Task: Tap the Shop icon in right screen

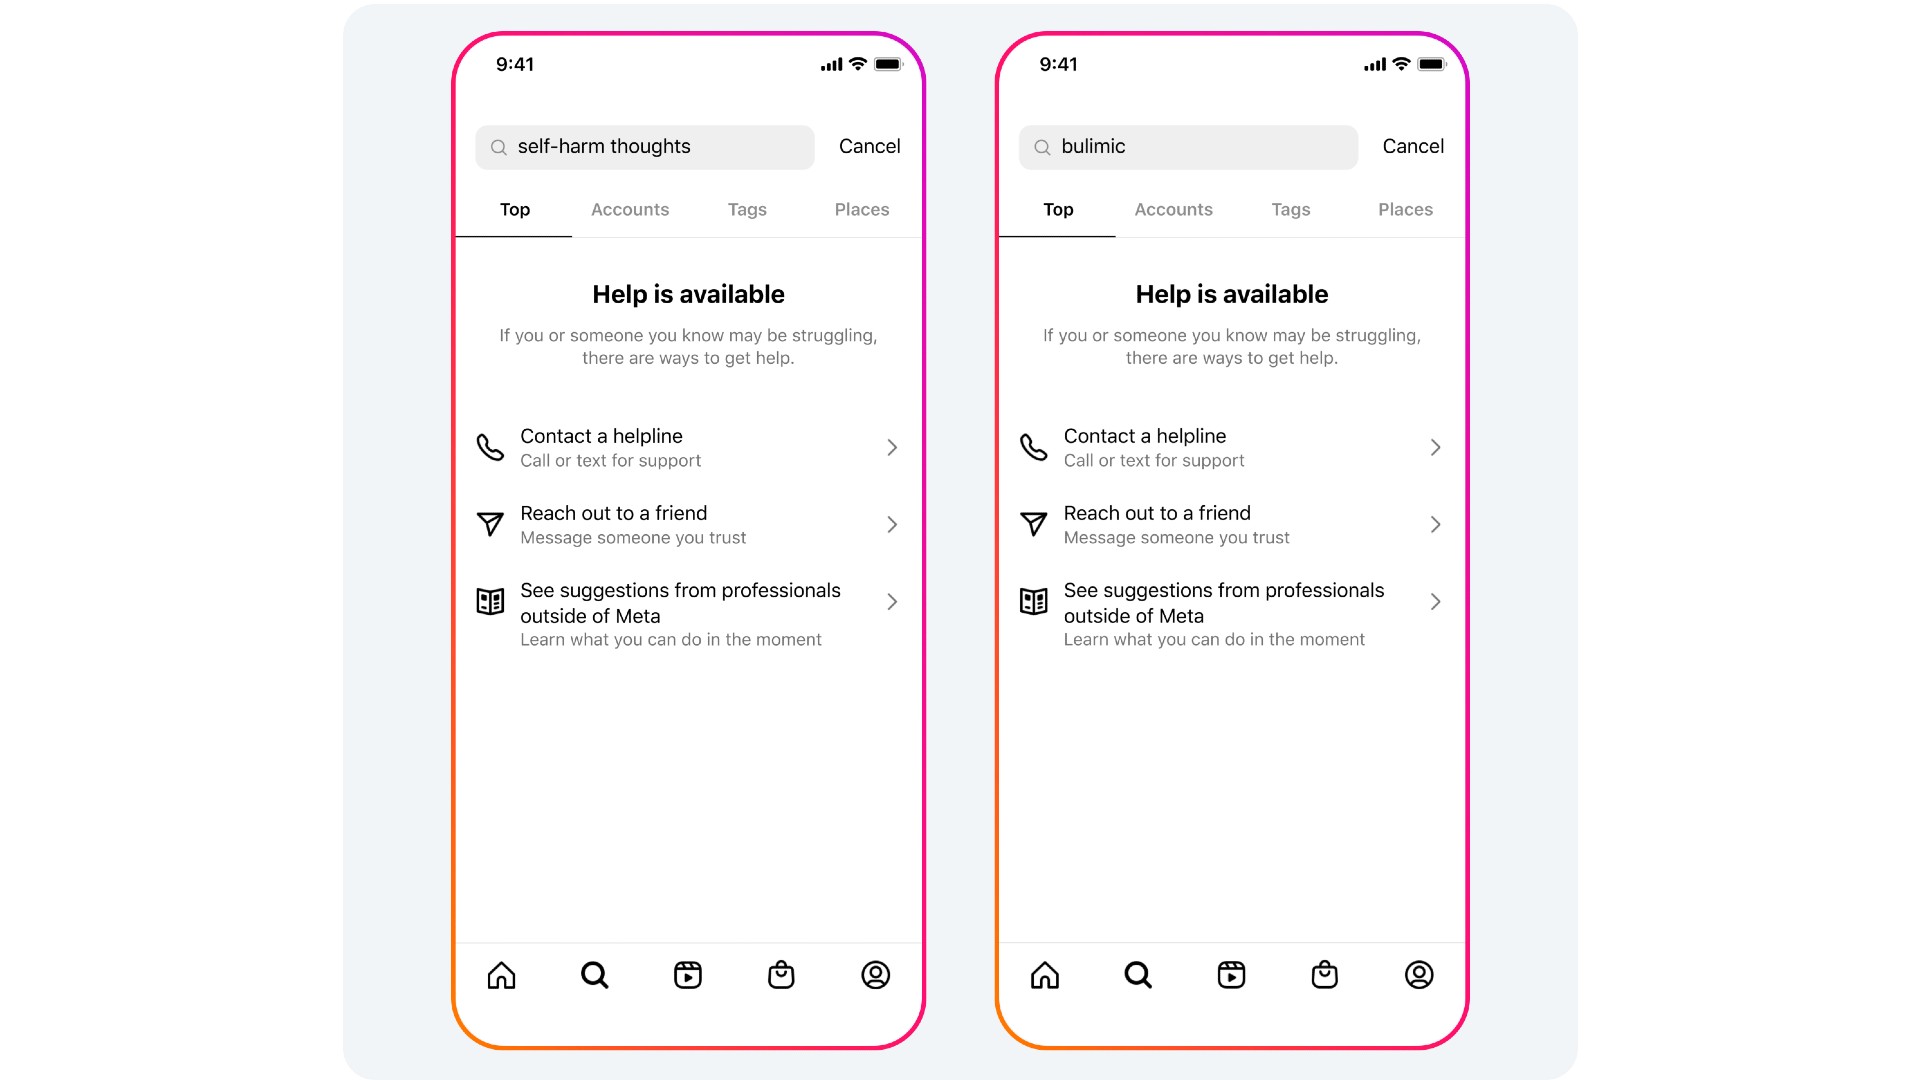Action: coord(1327,975)
